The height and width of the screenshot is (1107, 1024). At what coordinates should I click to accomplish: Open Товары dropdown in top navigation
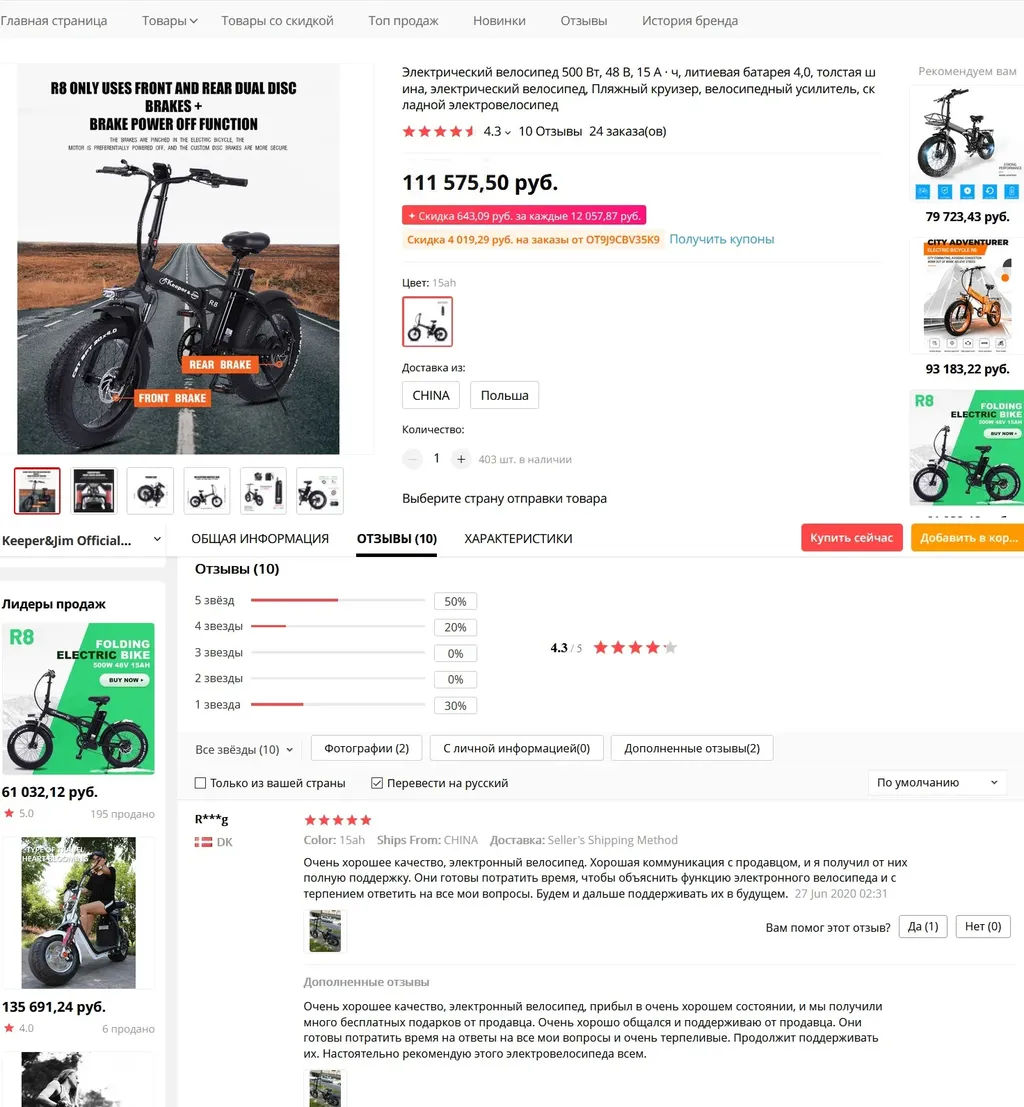(x=169, y=20)
